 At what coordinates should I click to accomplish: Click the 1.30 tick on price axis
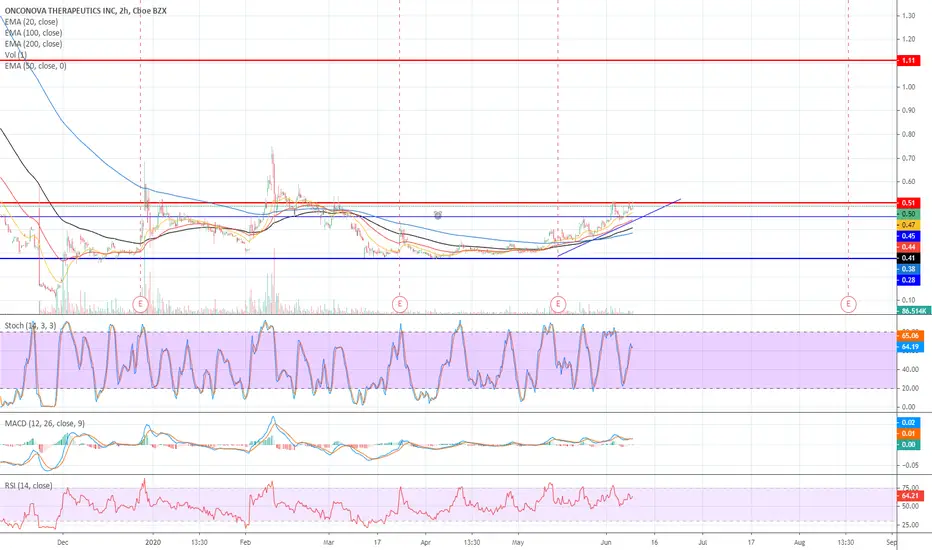click(908, 15)
